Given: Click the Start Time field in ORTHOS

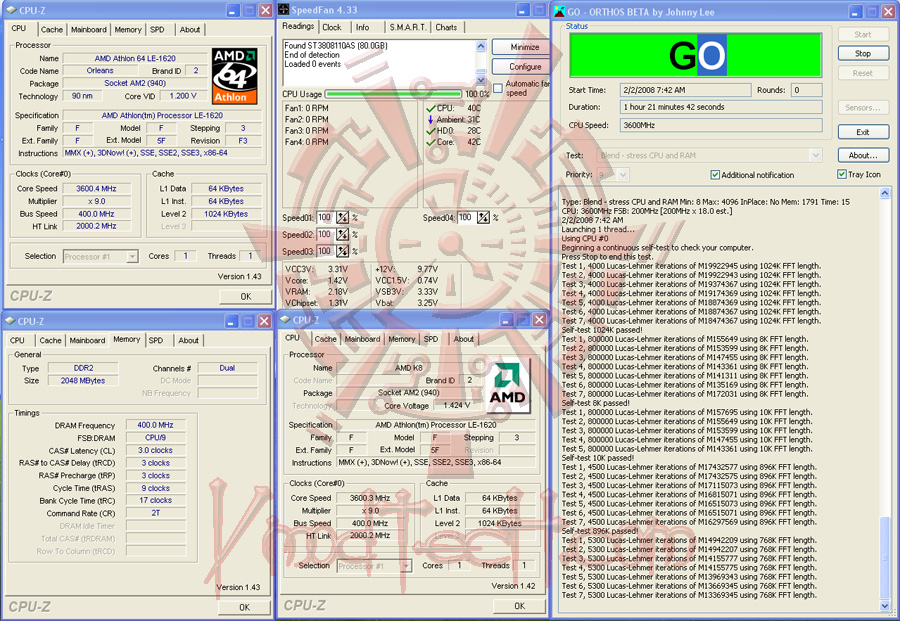Looking at the screenshot, I should 685,90.
